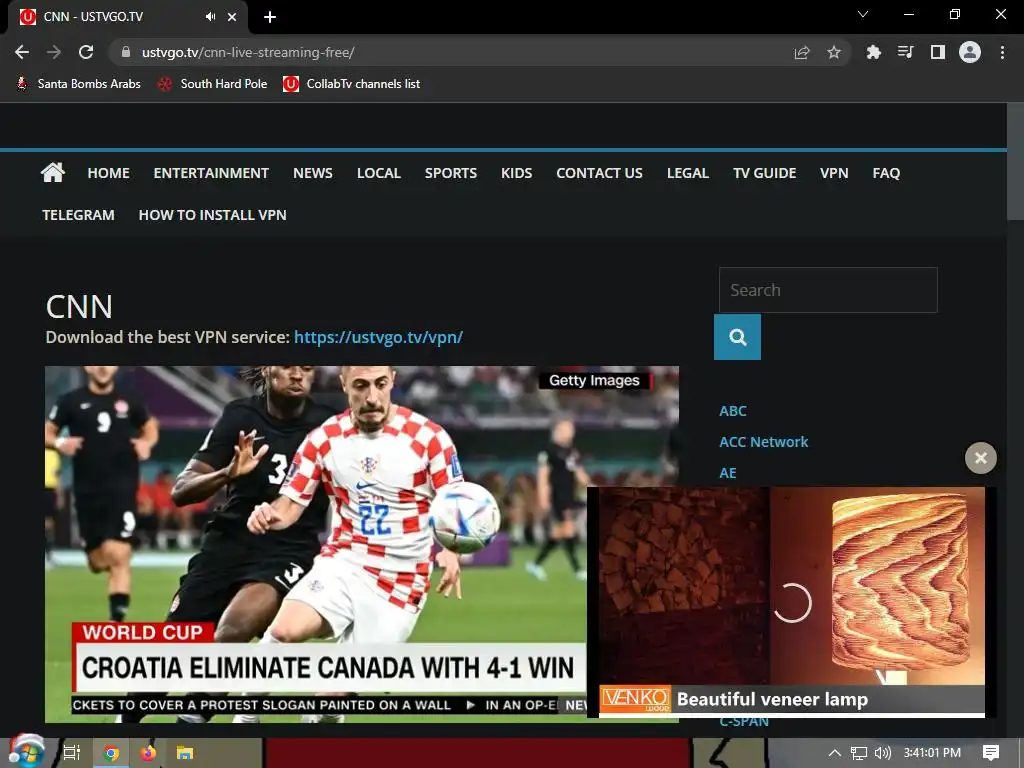Viewport: 1024px width, 768px height.
Task: Open the CONTACT US menu item
Action: pos(600,173)
